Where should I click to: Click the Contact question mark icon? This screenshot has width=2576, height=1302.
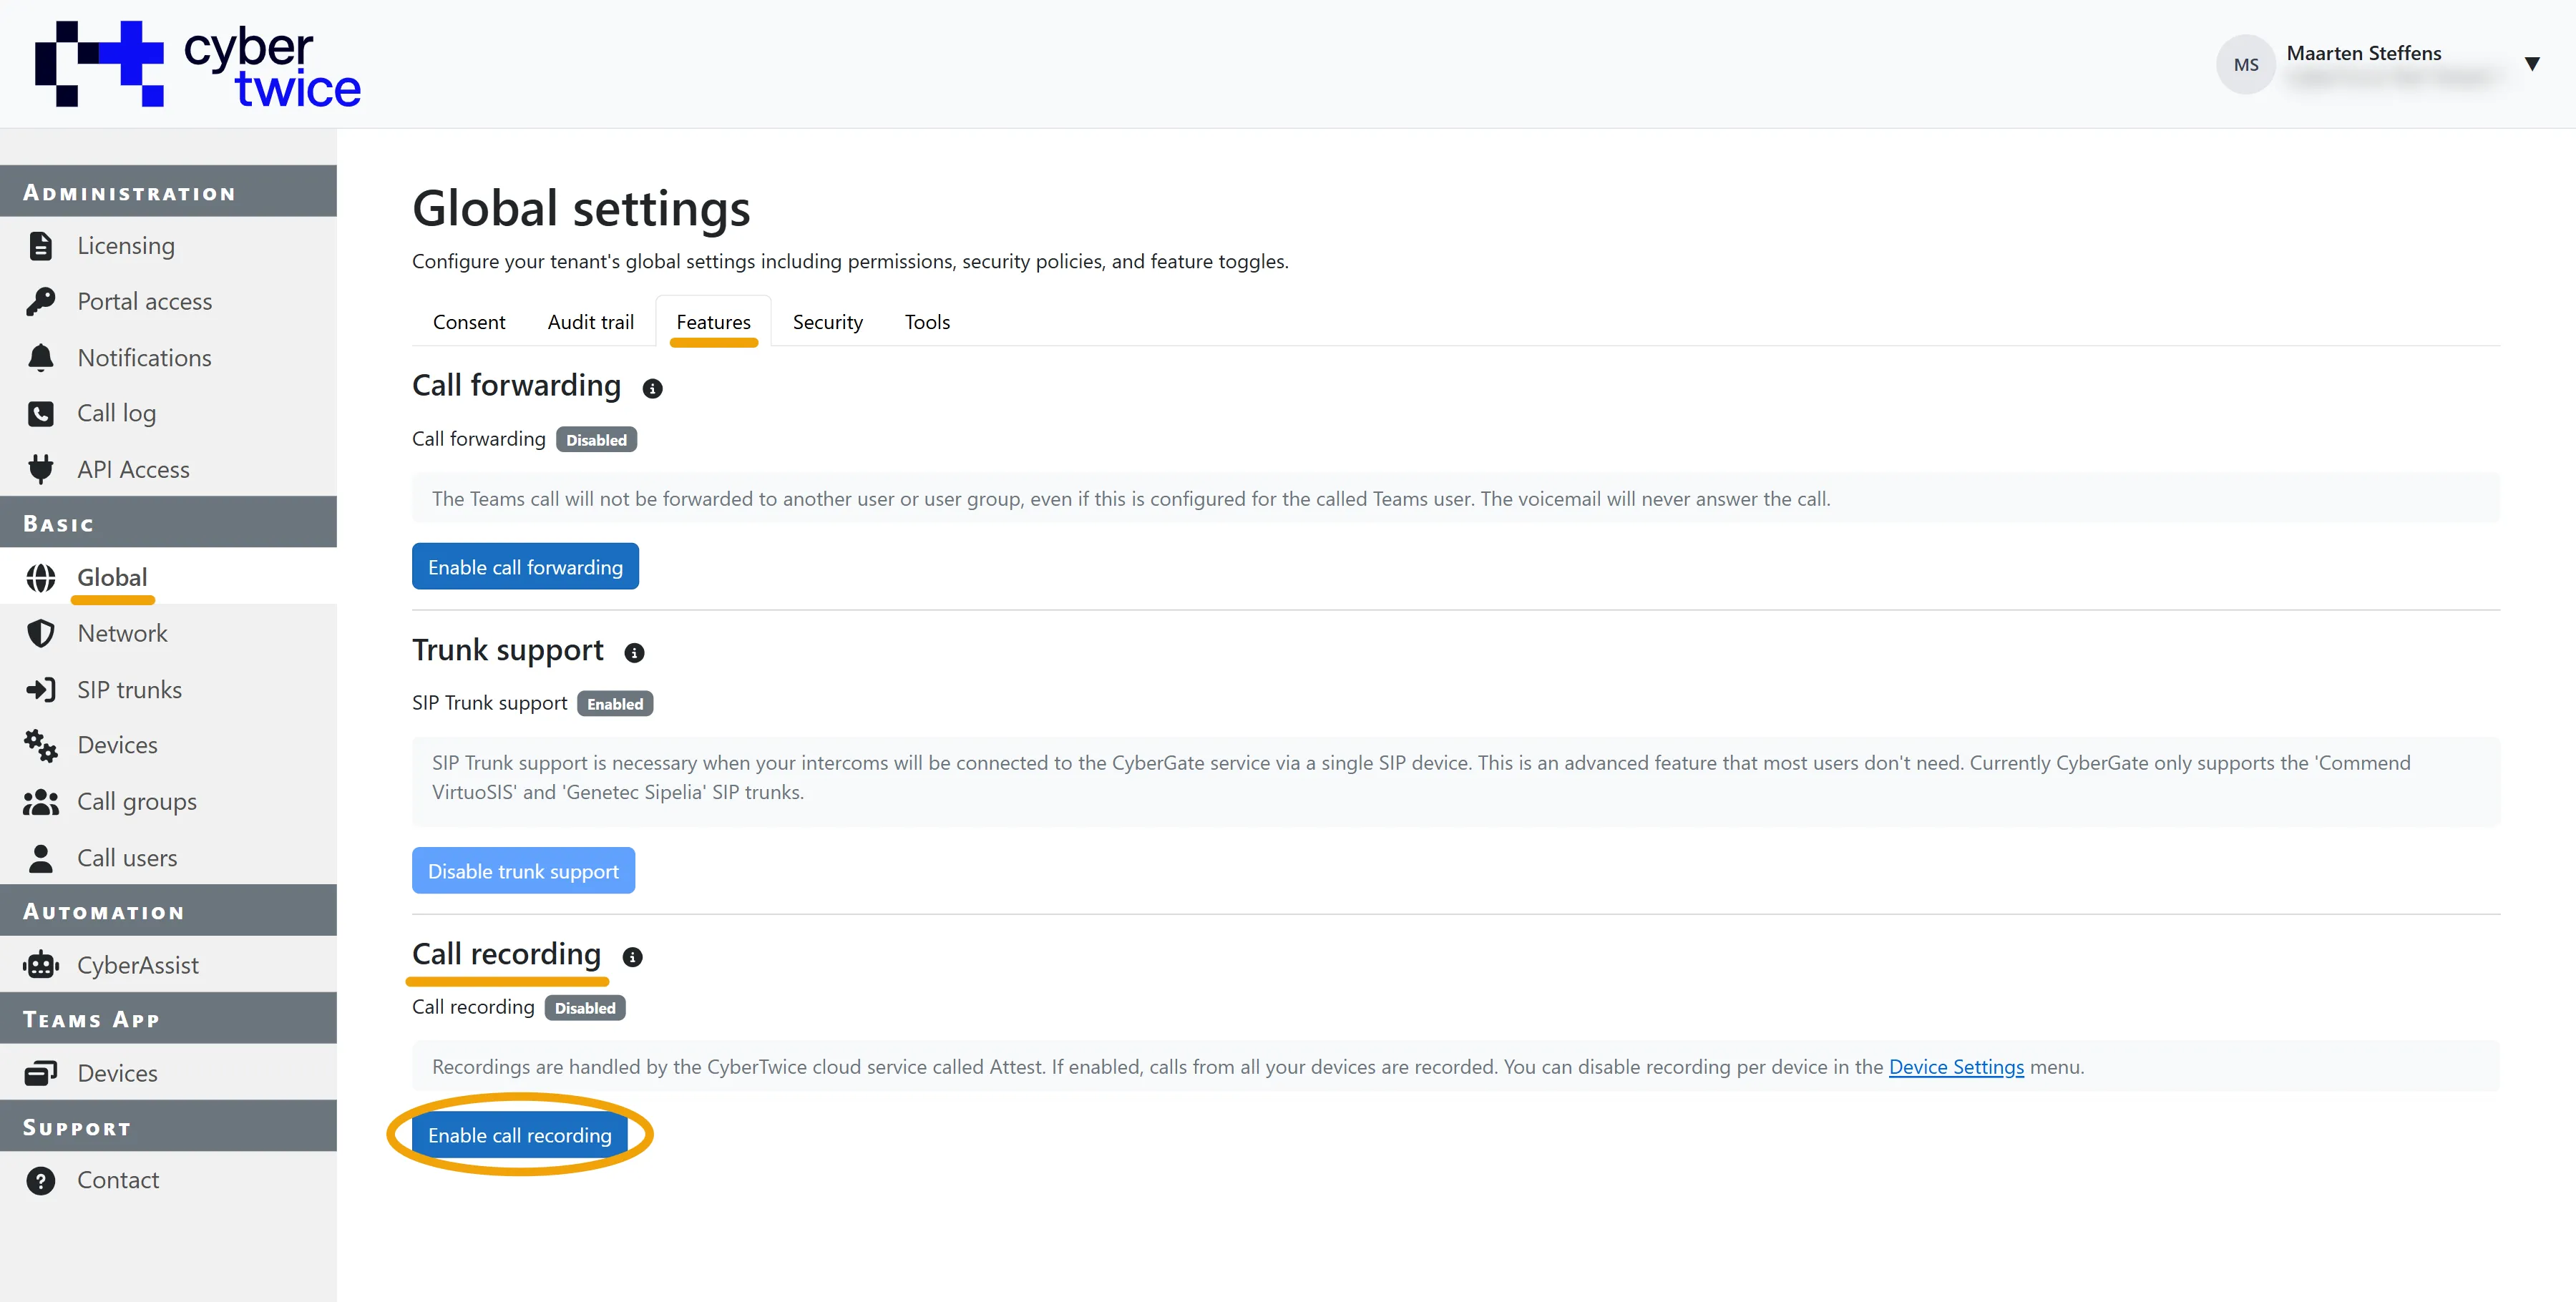pyautogui.click(x=41, y=1181)
